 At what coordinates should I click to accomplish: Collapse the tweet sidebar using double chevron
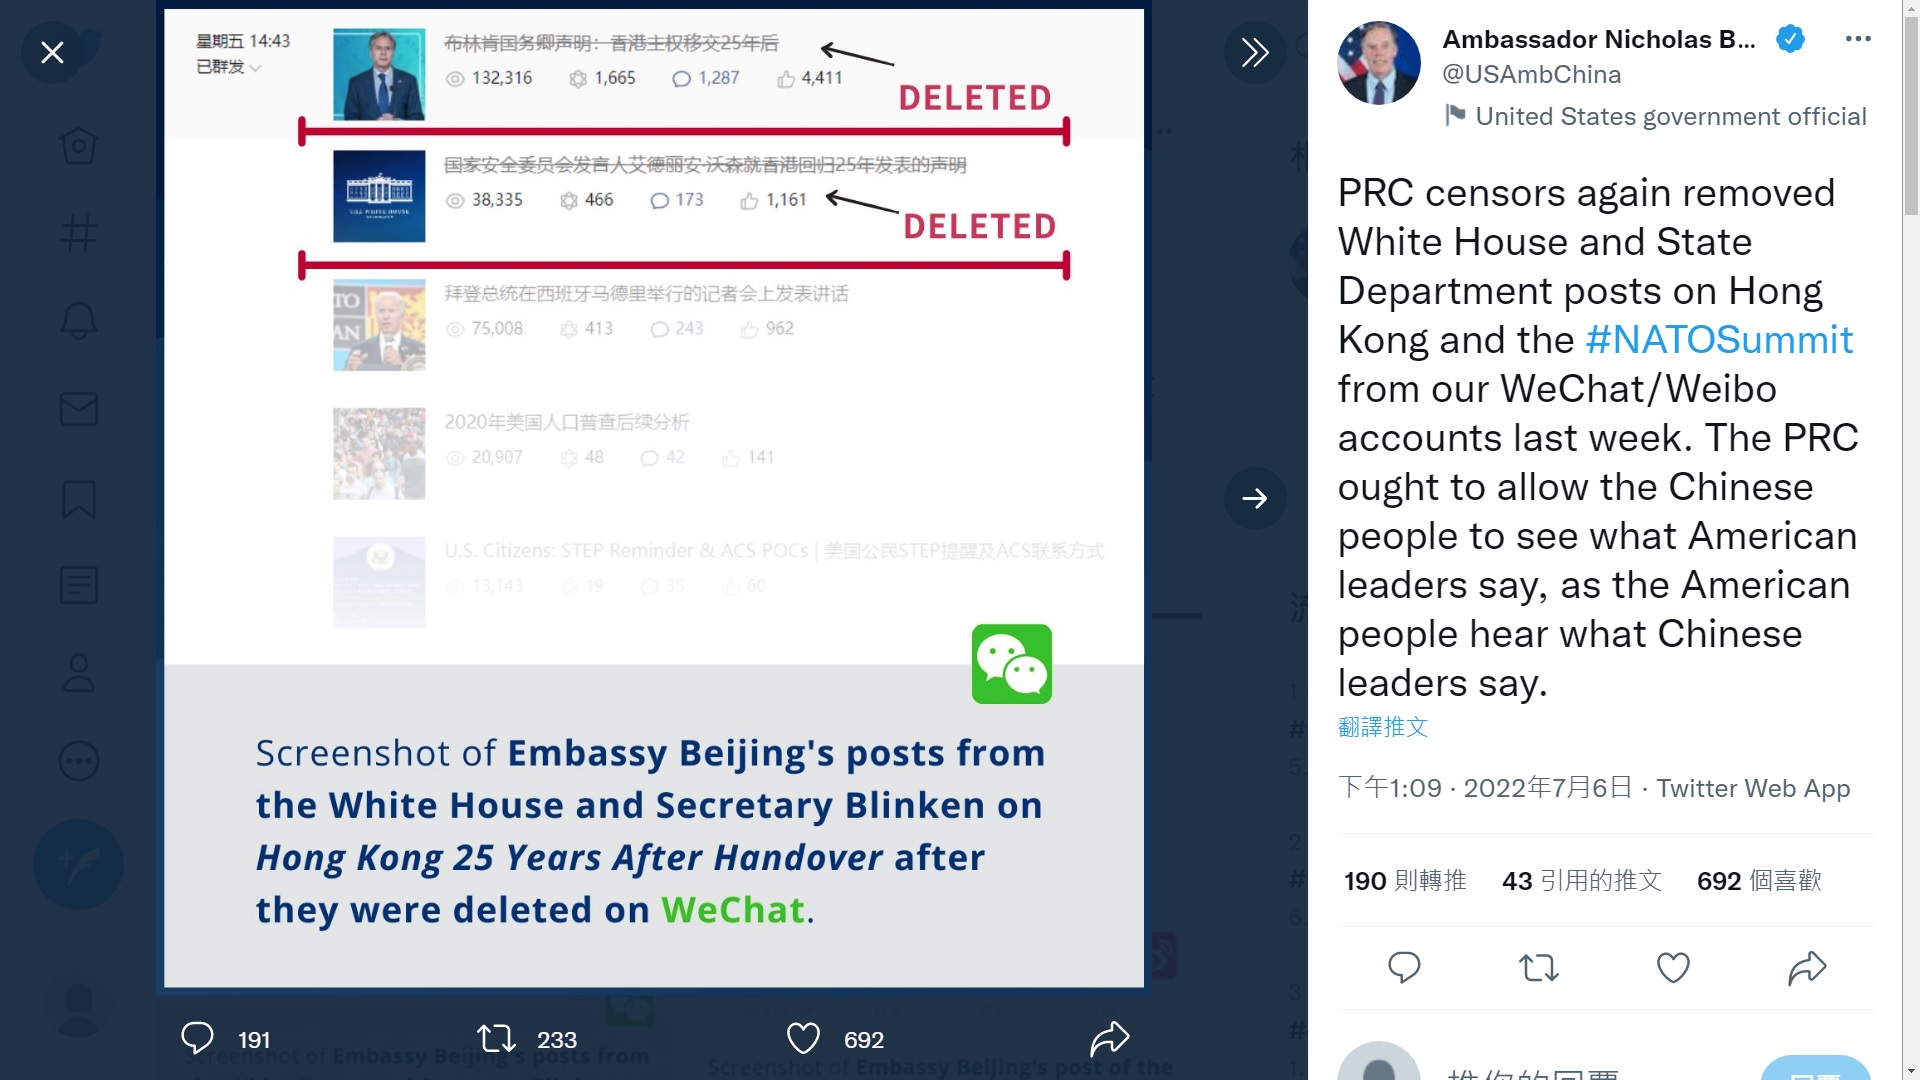coord(1254,52)
